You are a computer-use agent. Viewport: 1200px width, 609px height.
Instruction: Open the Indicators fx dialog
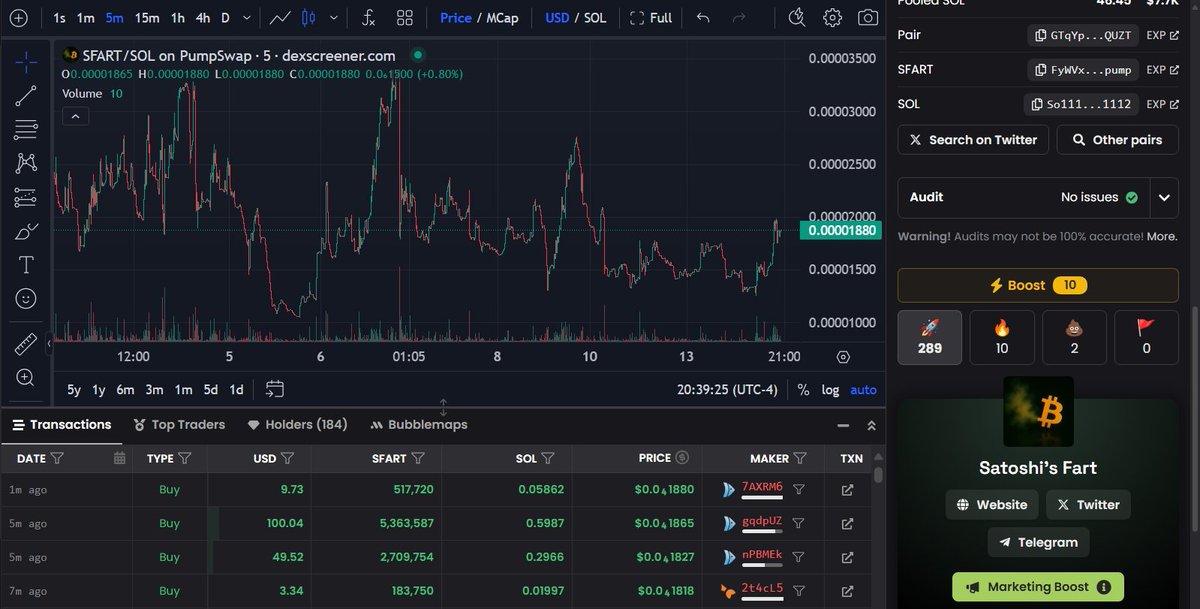367,17
